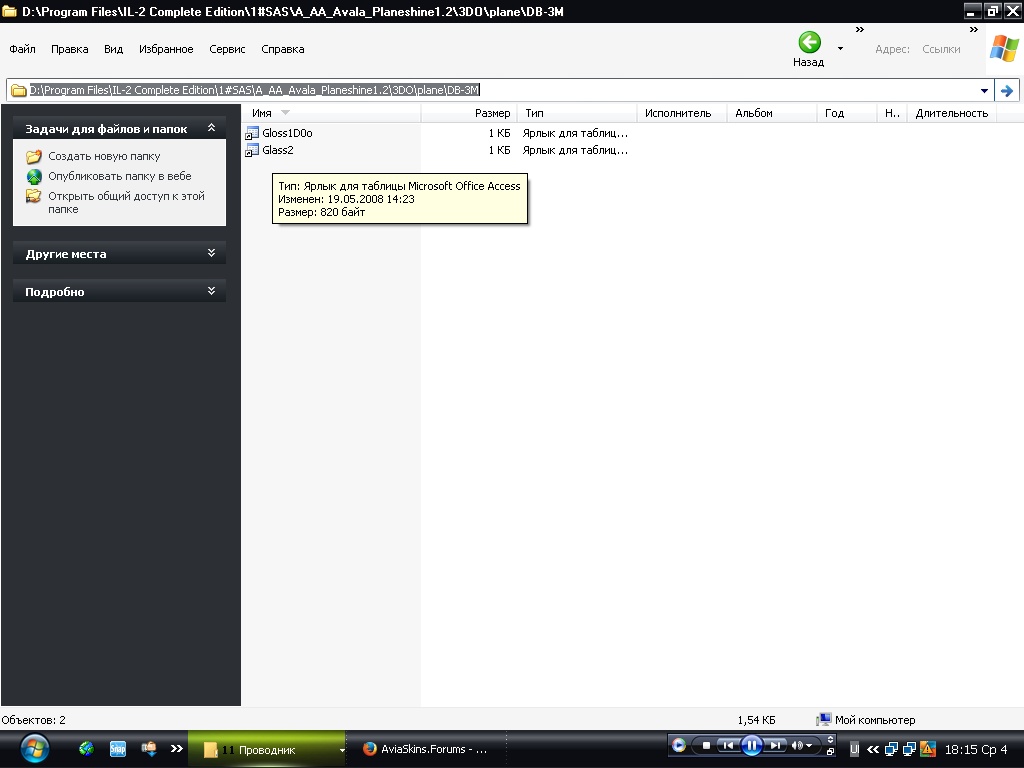Screen dimensions: 1024x768
Task: Click the restore player icon in taskbar player
Action: click(x=830, y=752)
